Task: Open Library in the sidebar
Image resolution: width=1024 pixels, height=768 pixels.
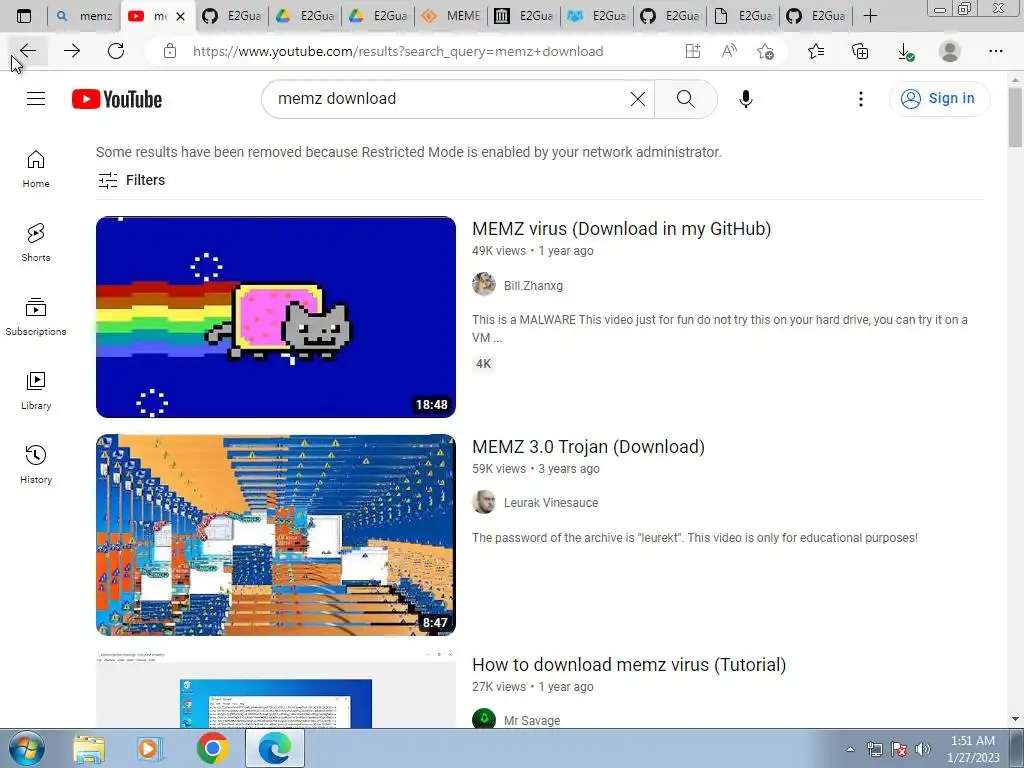Action: 36,391
